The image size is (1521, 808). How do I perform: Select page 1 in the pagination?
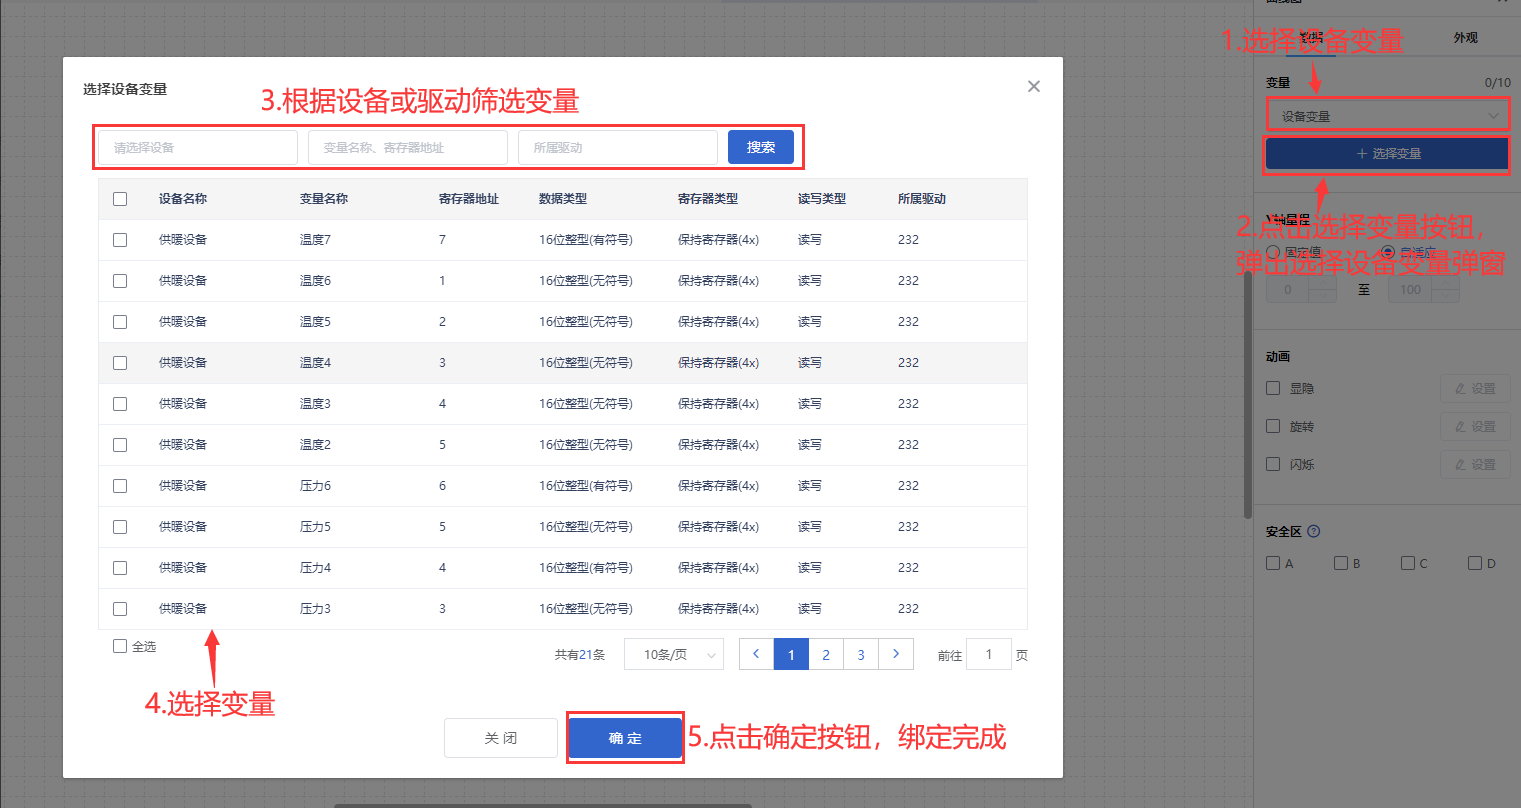pos(791,654)
